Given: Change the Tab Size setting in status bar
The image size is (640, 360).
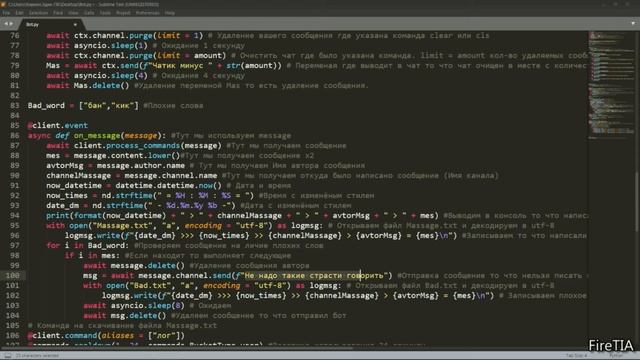Looking at the screenshot, I should (576, 356).
